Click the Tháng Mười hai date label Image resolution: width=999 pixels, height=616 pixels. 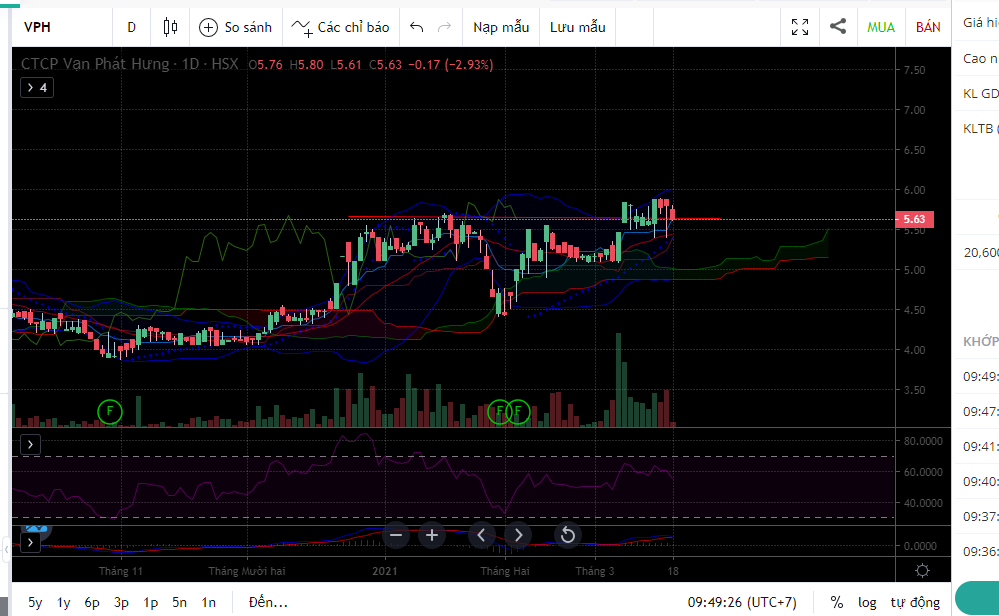coord(247,571)
